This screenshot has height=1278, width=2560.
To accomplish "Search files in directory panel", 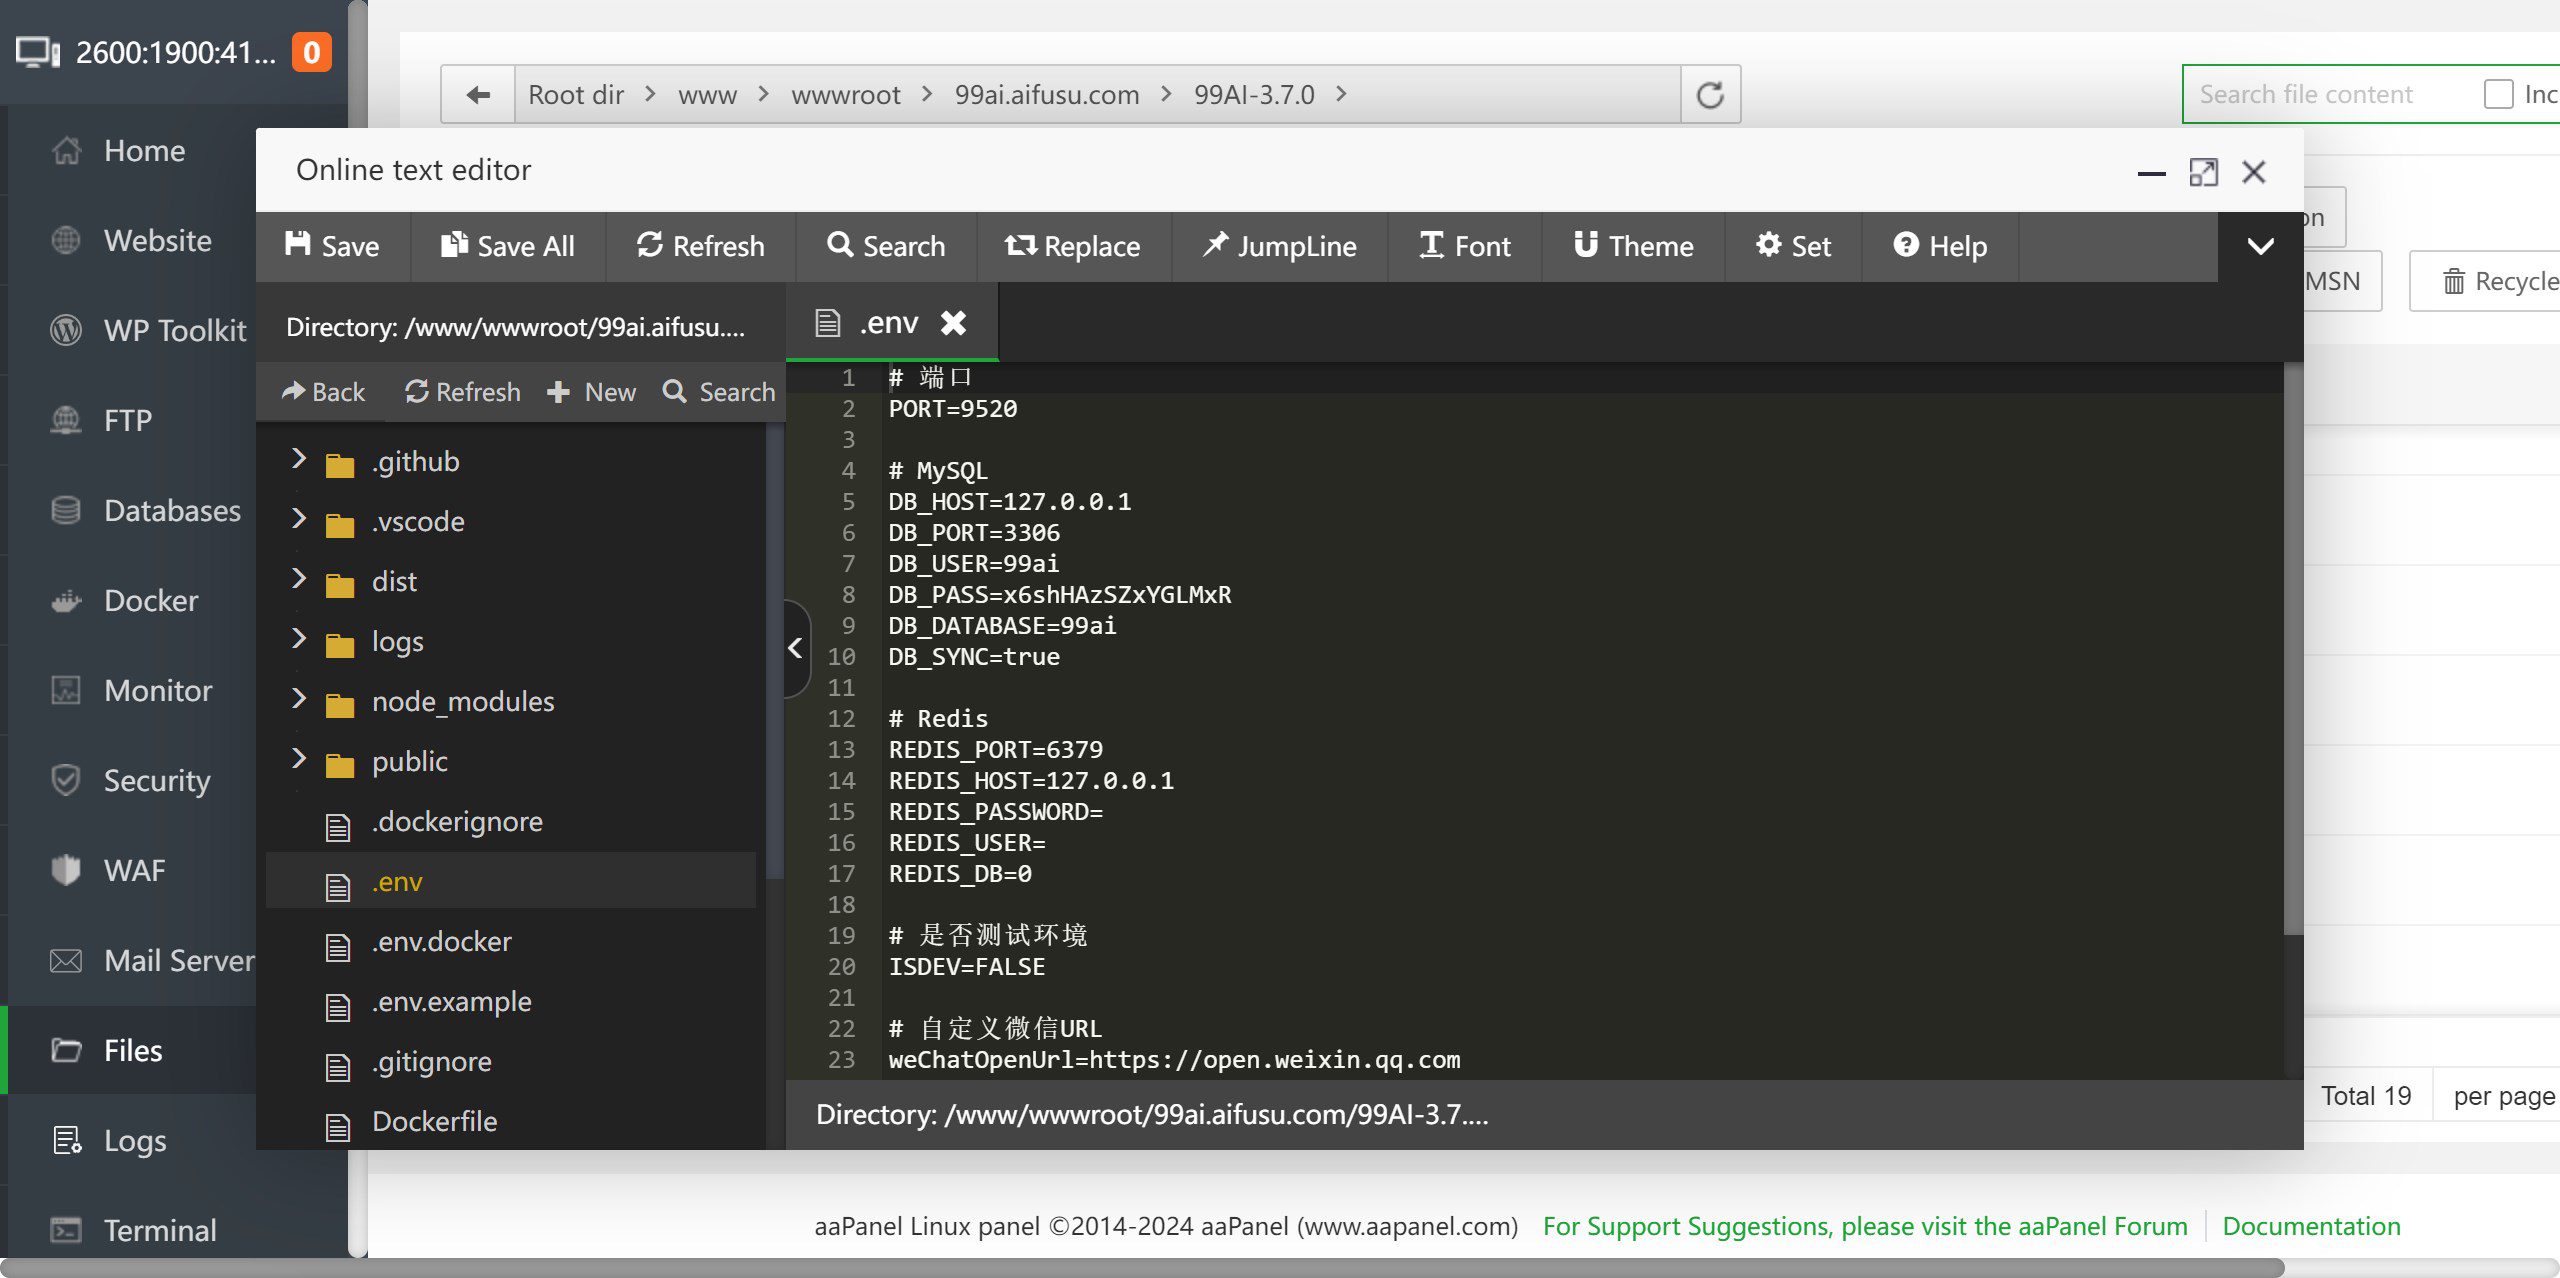I will 719,392.
